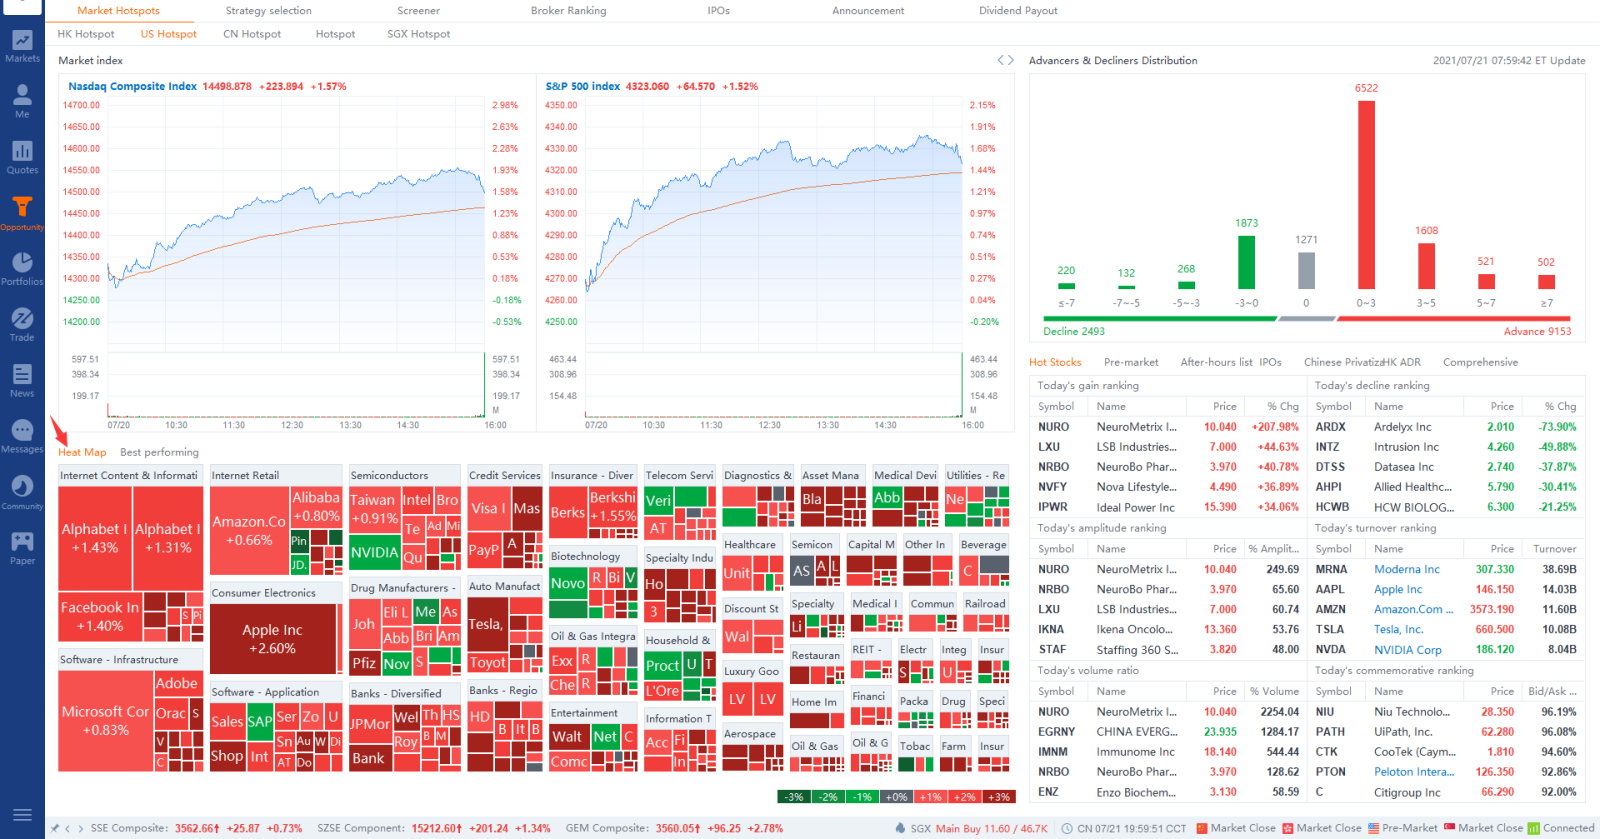Open the Trade sidebar icon
Screen dimensions: 1600x839
click(22, 324)
